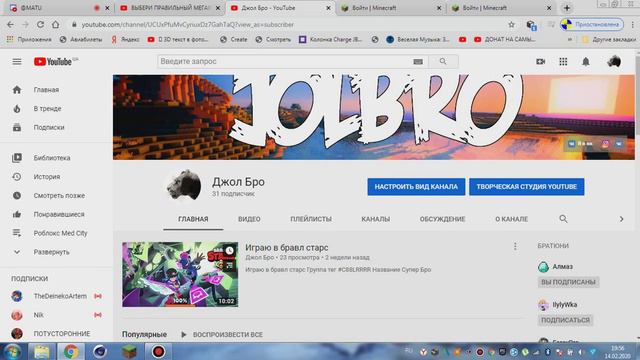This screenshot has height=360, width=640.
Task: Open the on-screen keyboard icon in search
Action: pyautogui.click(x=418, y=62)
